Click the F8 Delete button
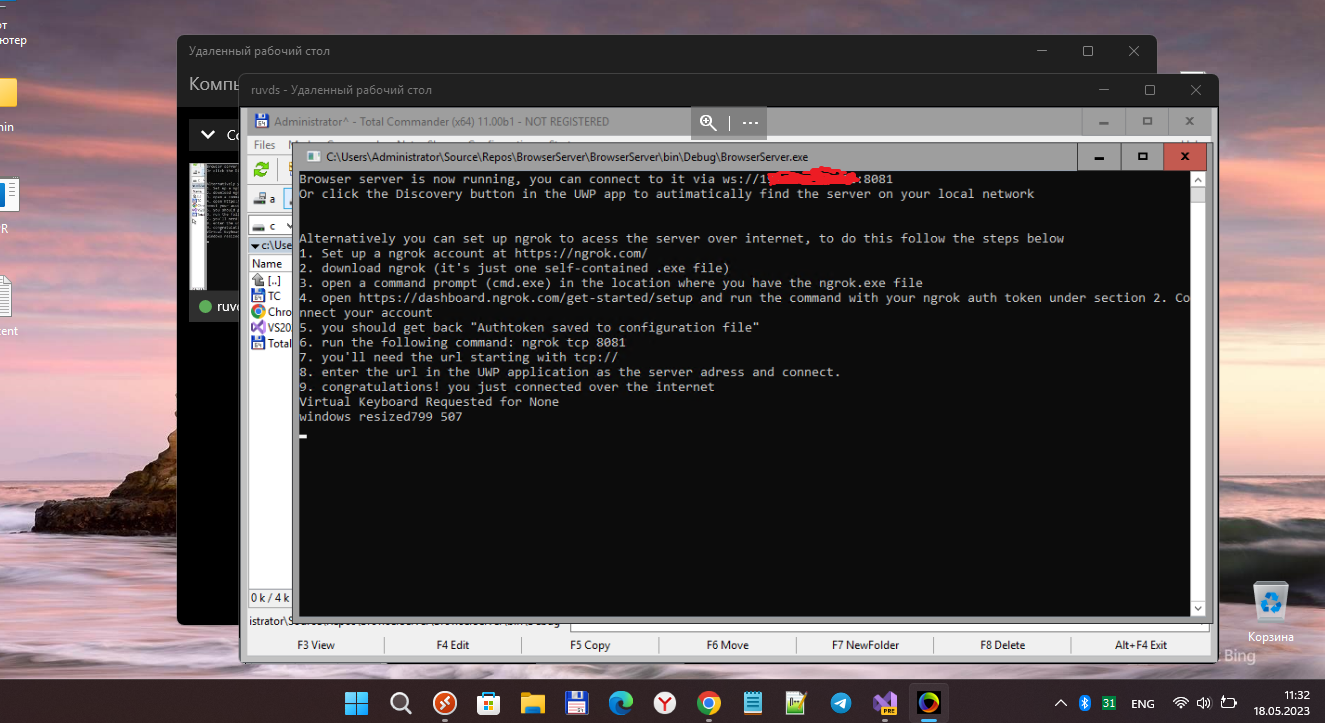This screenshot has height=723, width=1325. click(x=1003, y=645)
